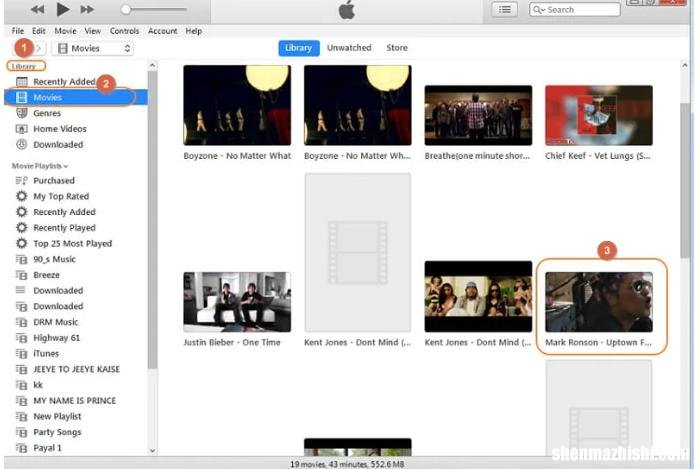Open the File menu

pos(18,31)
